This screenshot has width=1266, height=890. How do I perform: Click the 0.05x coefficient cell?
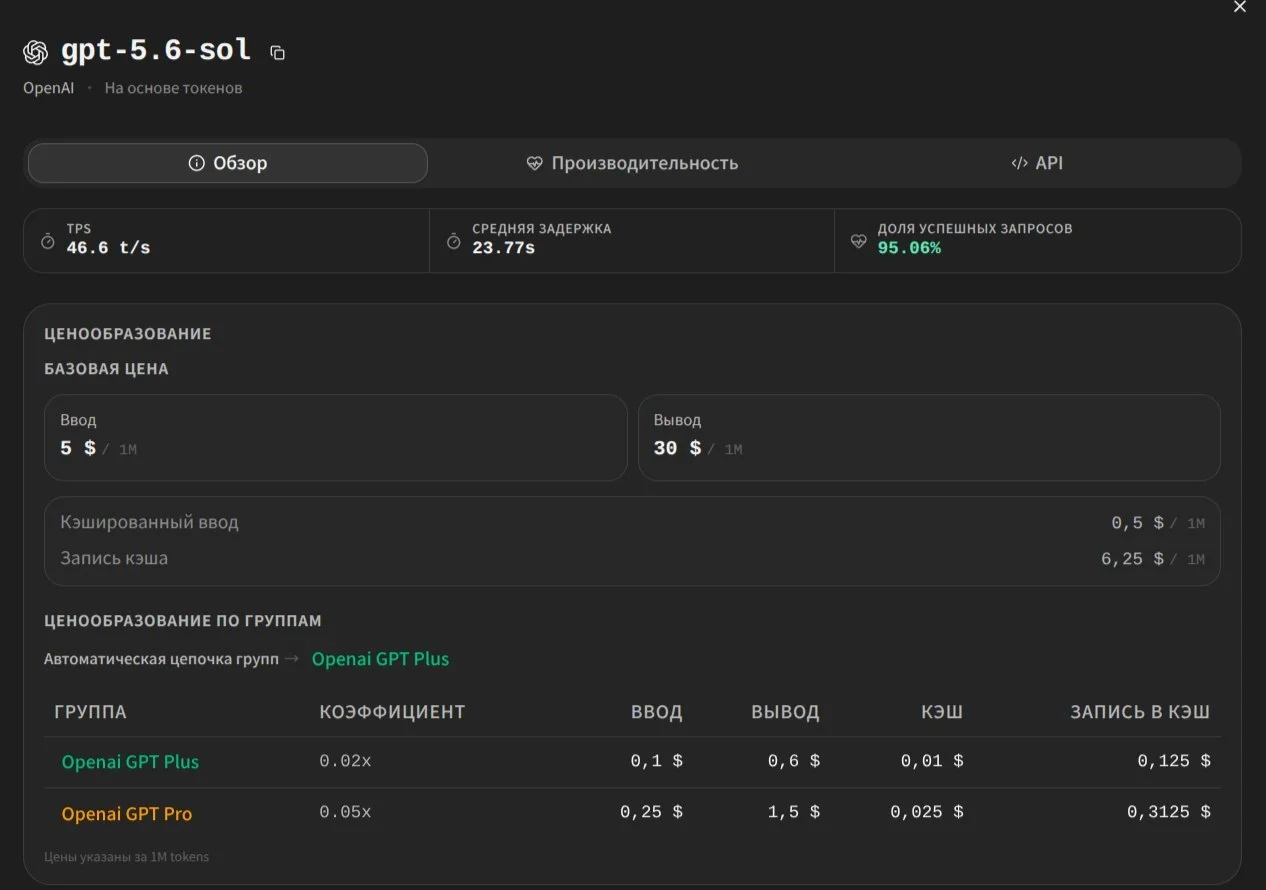click(345, 812)
